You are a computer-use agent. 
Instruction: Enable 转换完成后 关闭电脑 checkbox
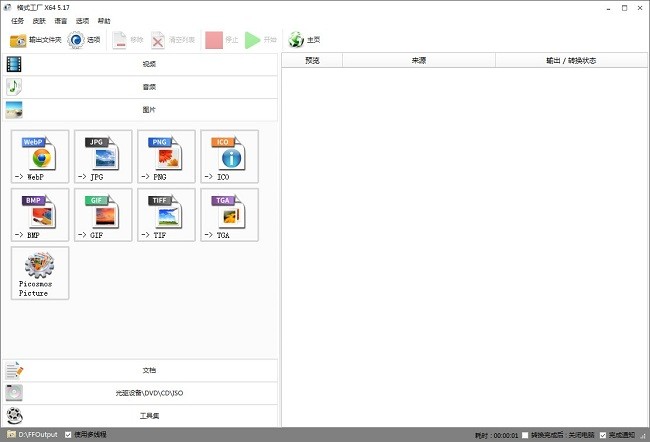pyautogui.click(x=526, y=435)
